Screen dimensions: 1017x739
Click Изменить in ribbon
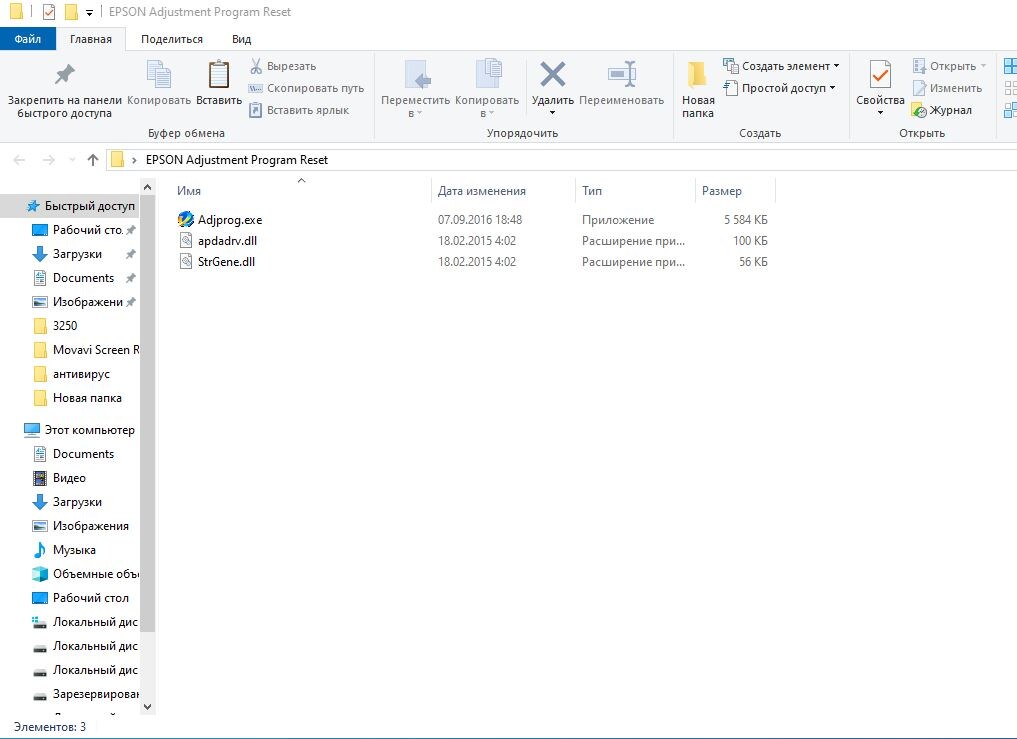(947, 88)
